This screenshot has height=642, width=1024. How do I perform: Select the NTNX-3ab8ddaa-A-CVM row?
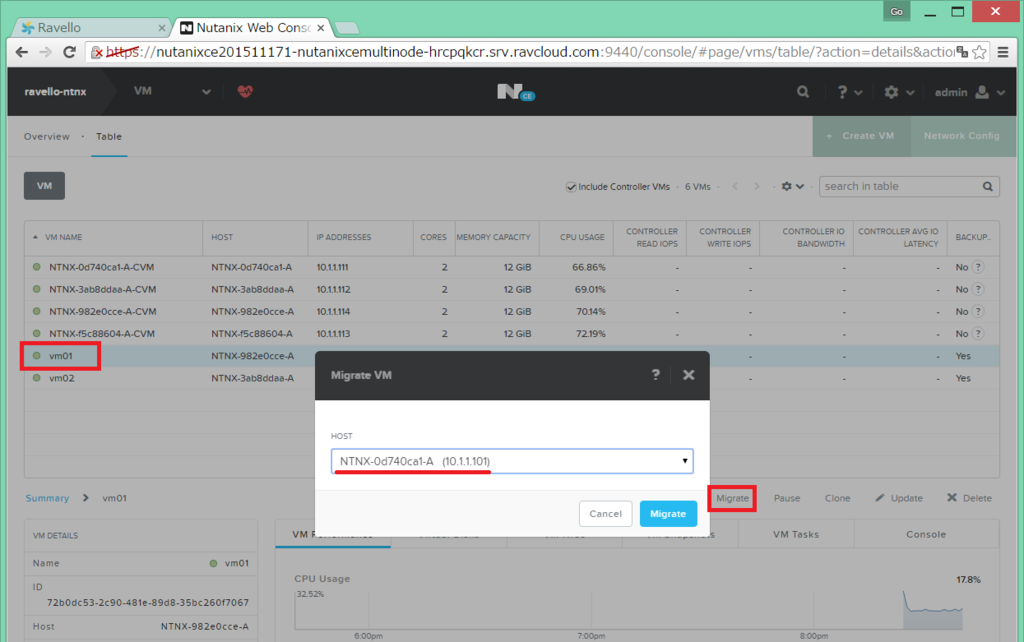click(511, 289)
